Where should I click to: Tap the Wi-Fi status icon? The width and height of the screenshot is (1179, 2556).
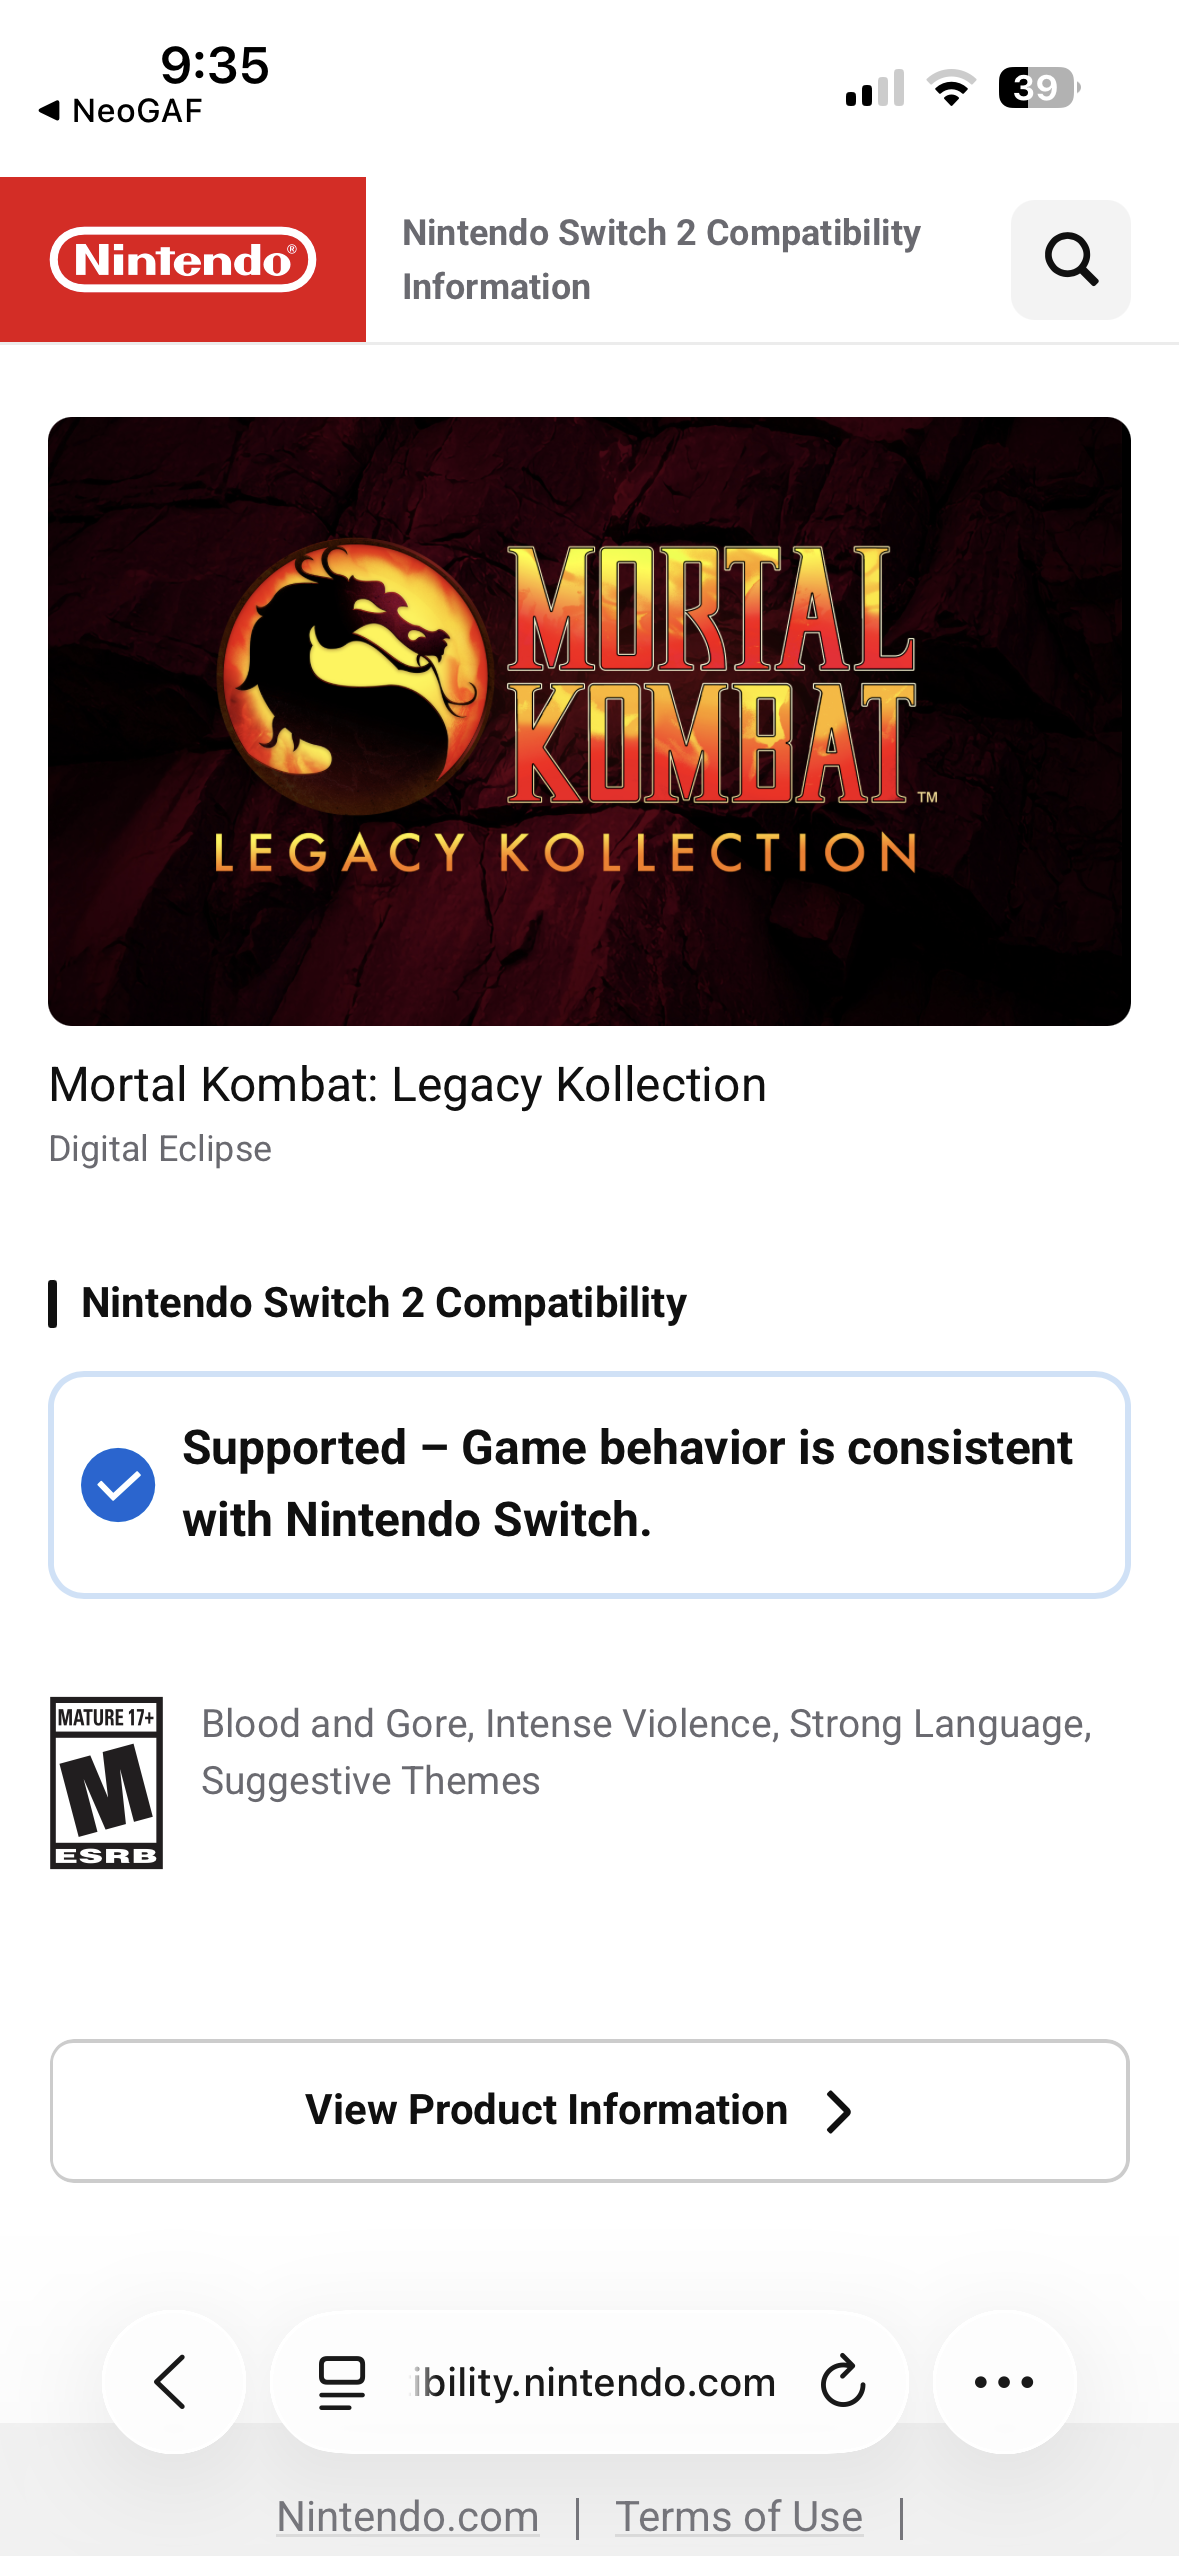pos(951,88)
